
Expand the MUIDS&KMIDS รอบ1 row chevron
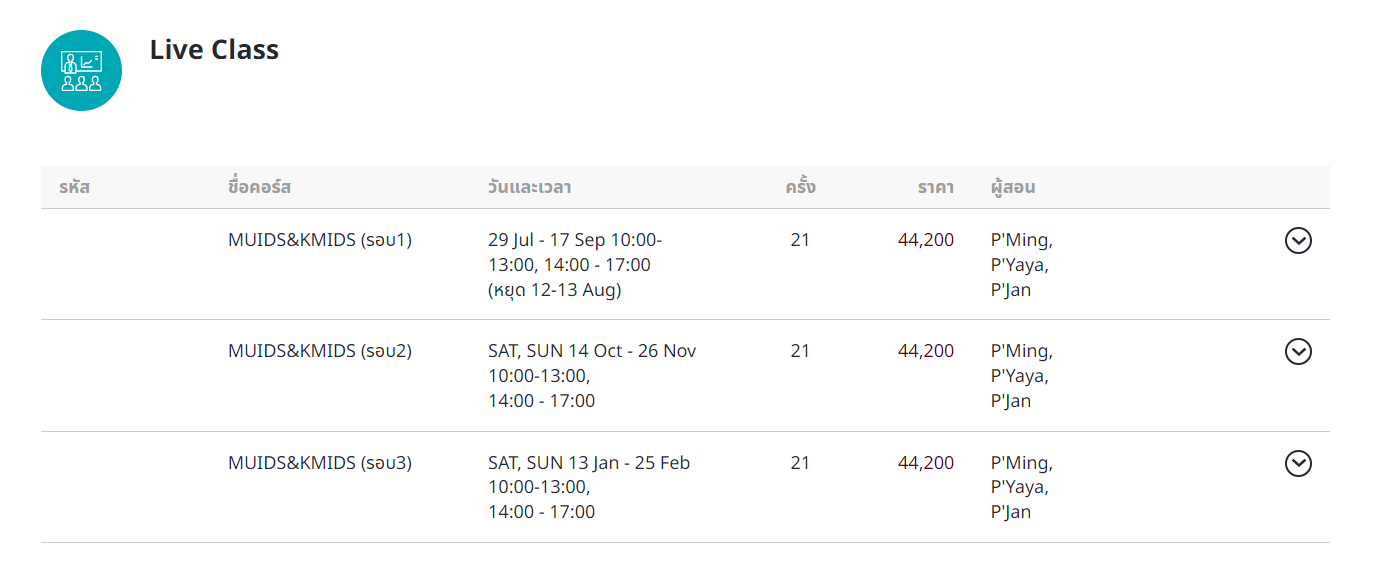pyautogui.click(x=1298, y=240)
